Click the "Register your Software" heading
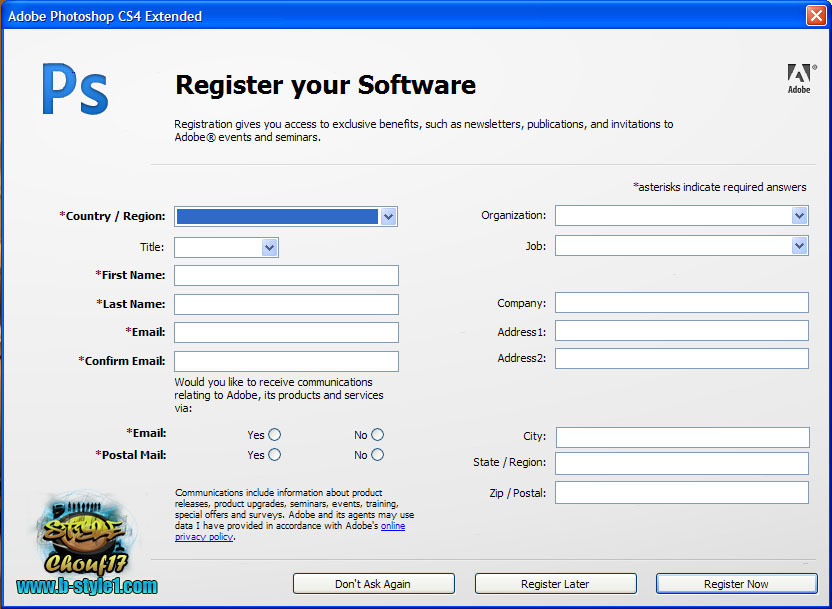Screen dimensions: 832x609 click(x=325, y=85)
